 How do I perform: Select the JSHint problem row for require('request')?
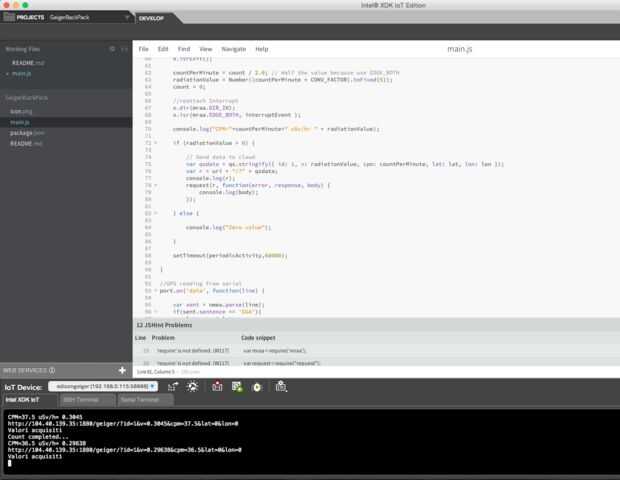pos(376,363)
